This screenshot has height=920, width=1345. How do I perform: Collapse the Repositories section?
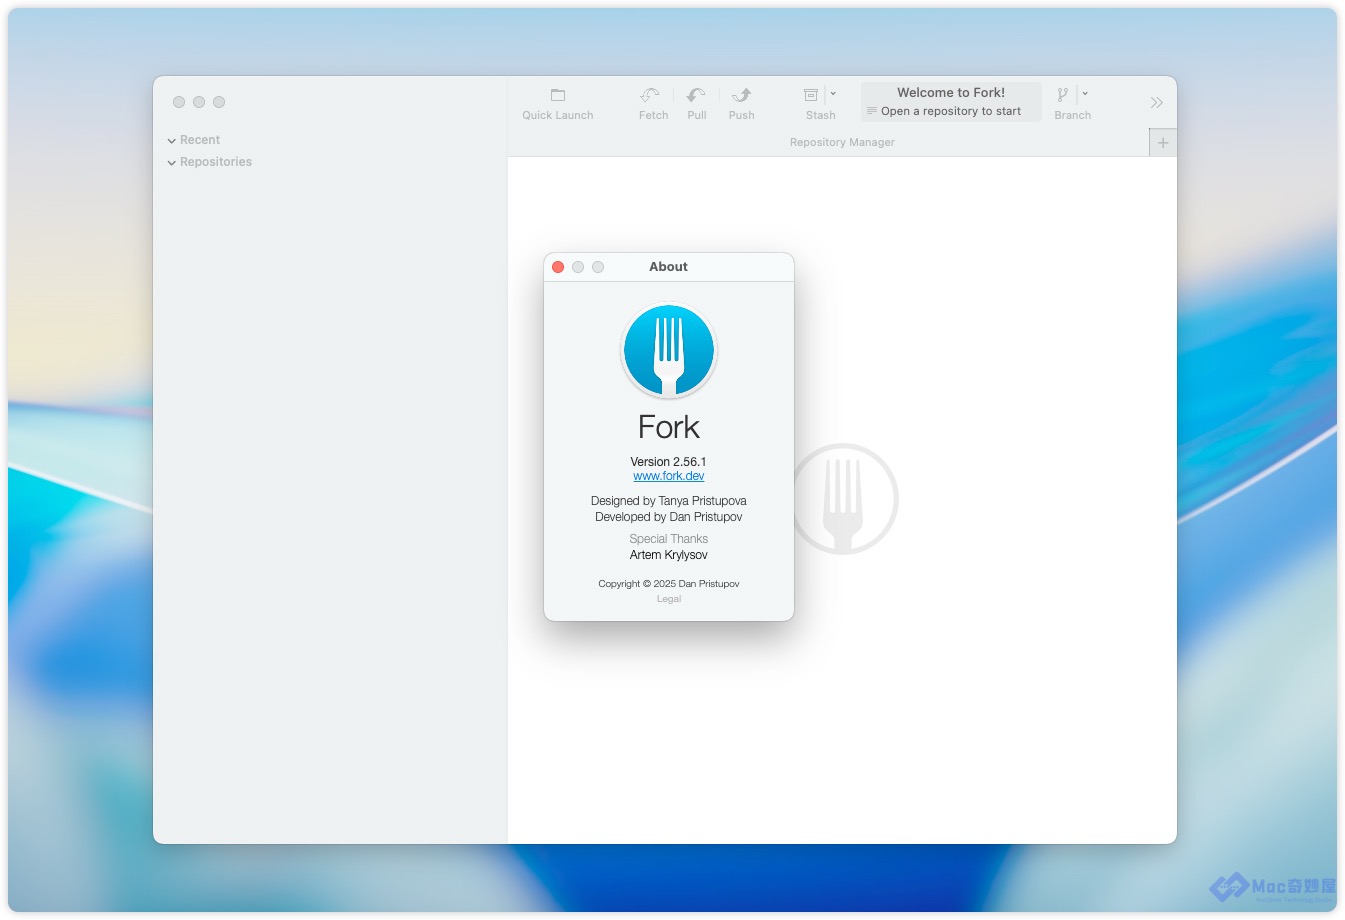pos(172,163)
